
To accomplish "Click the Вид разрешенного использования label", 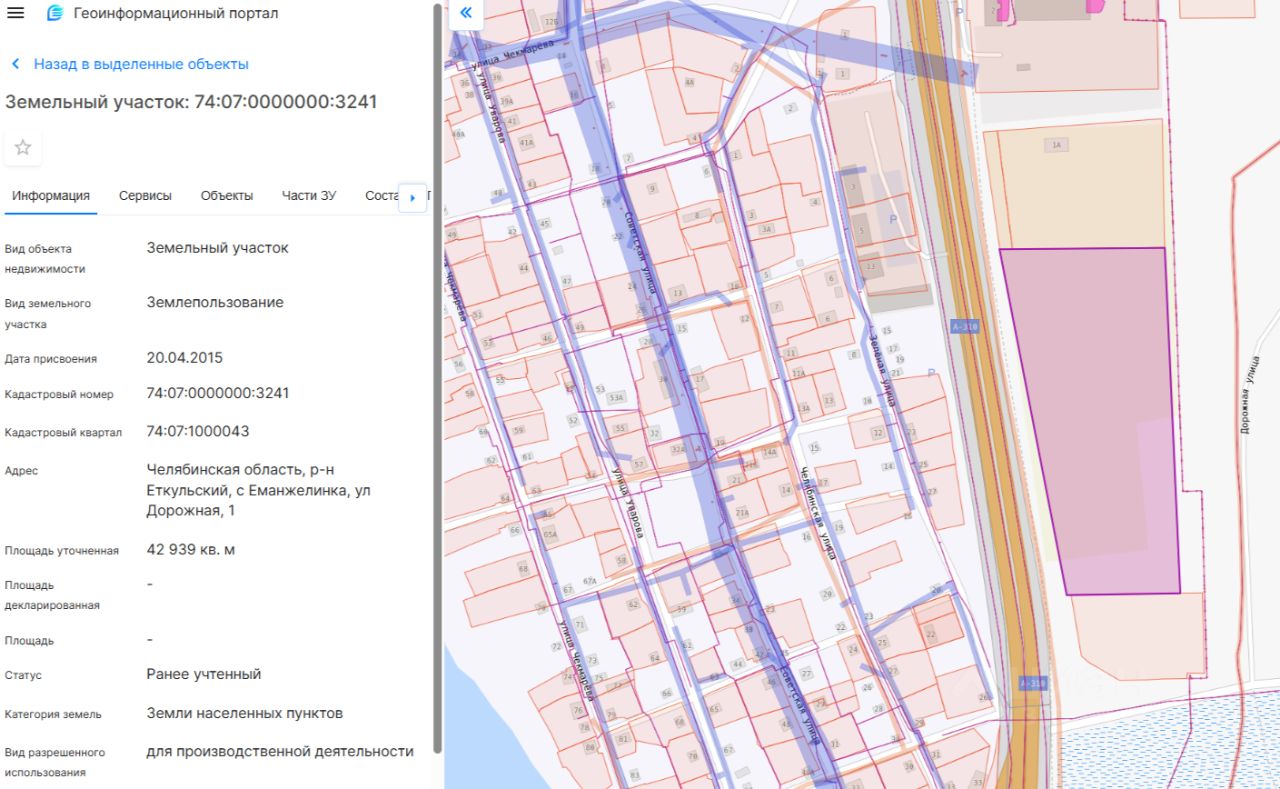I will 55,762.
